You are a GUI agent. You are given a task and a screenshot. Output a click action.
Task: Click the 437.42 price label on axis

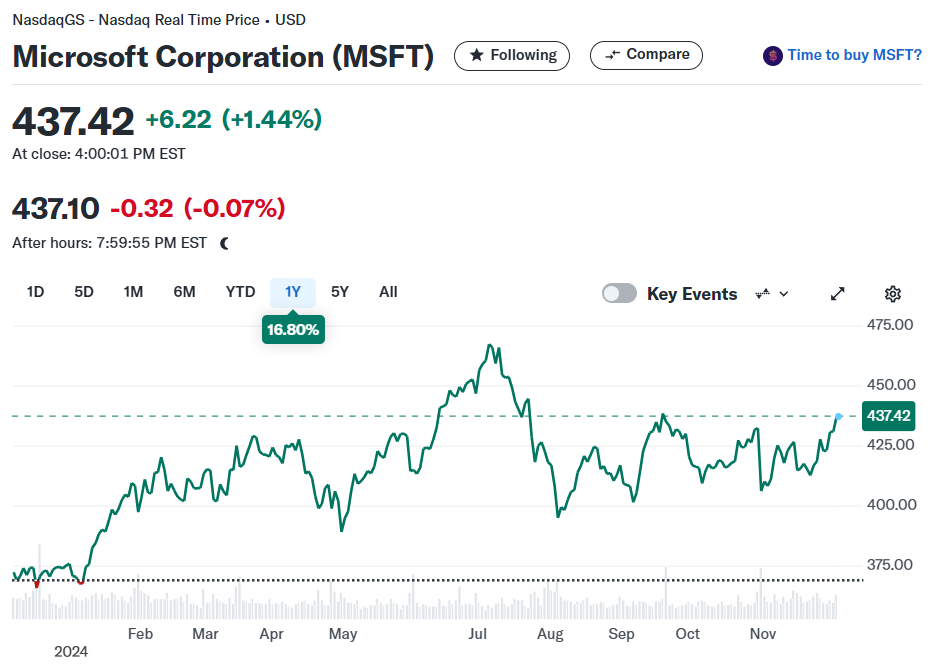pyautogui.click(x=888, y=416)
